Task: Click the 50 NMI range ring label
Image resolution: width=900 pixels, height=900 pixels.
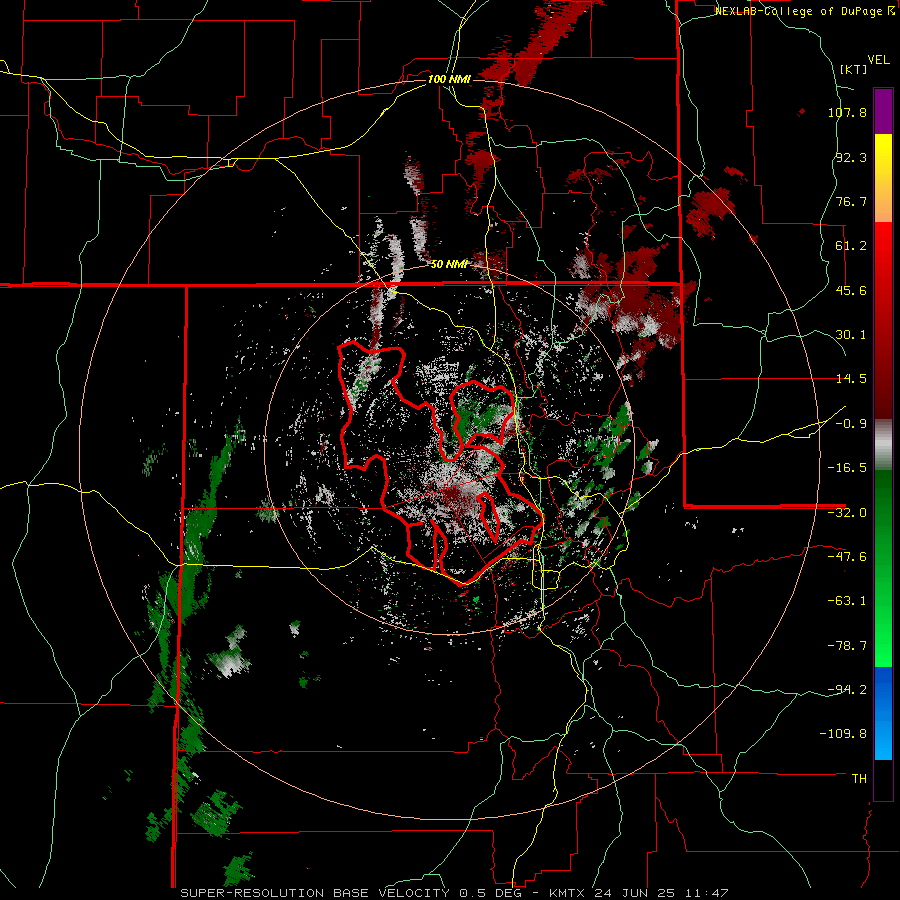Action: (x=449, y=265)
